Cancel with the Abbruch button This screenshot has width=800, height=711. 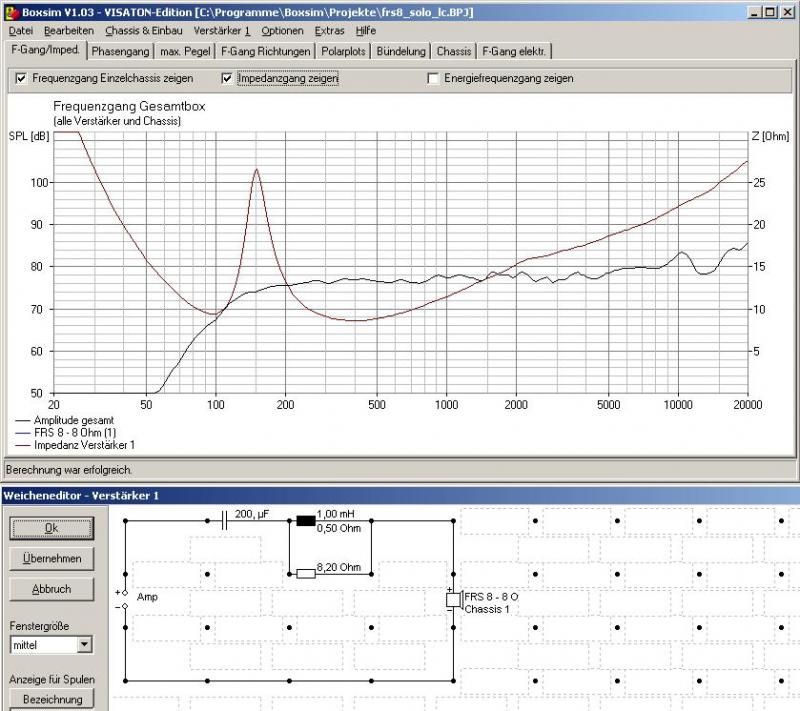[x=52, y=589]
